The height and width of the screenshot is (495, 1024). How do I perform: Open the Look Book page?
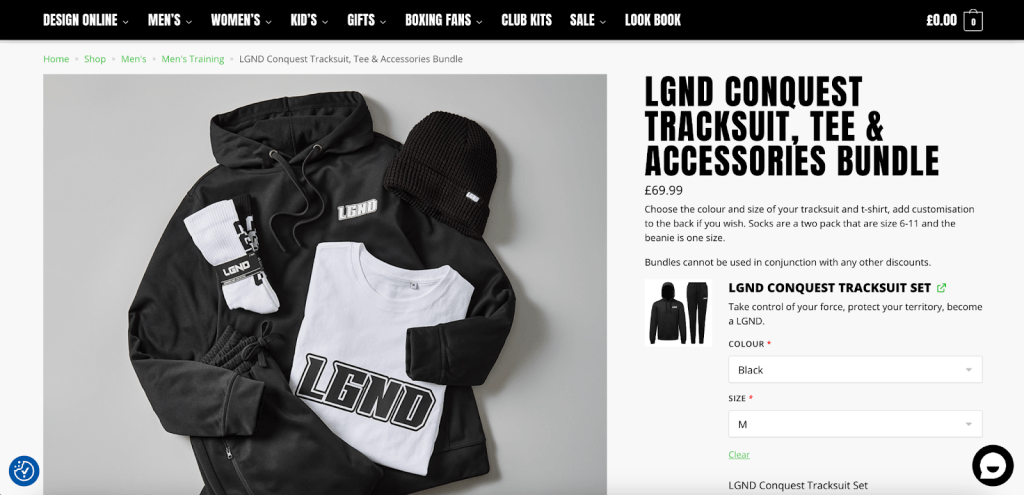(x=652, y=20)
